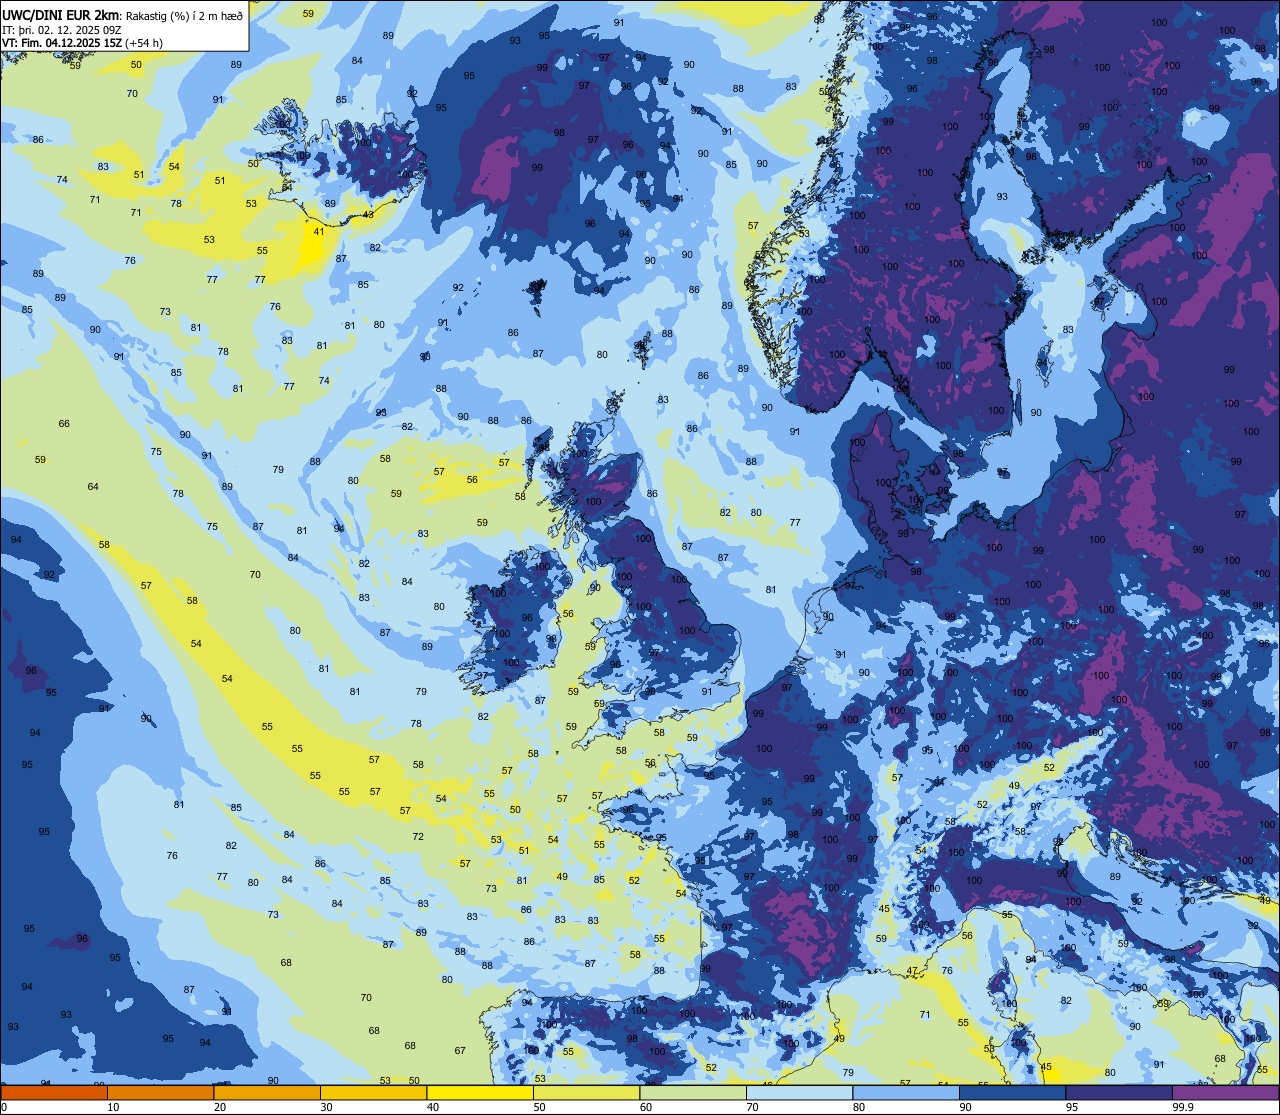Image resolution: width=1280 pixels, height=1115 pixels.
Task: Click the '43' humidity value near Iceland's coast
Action: [368, 215]
